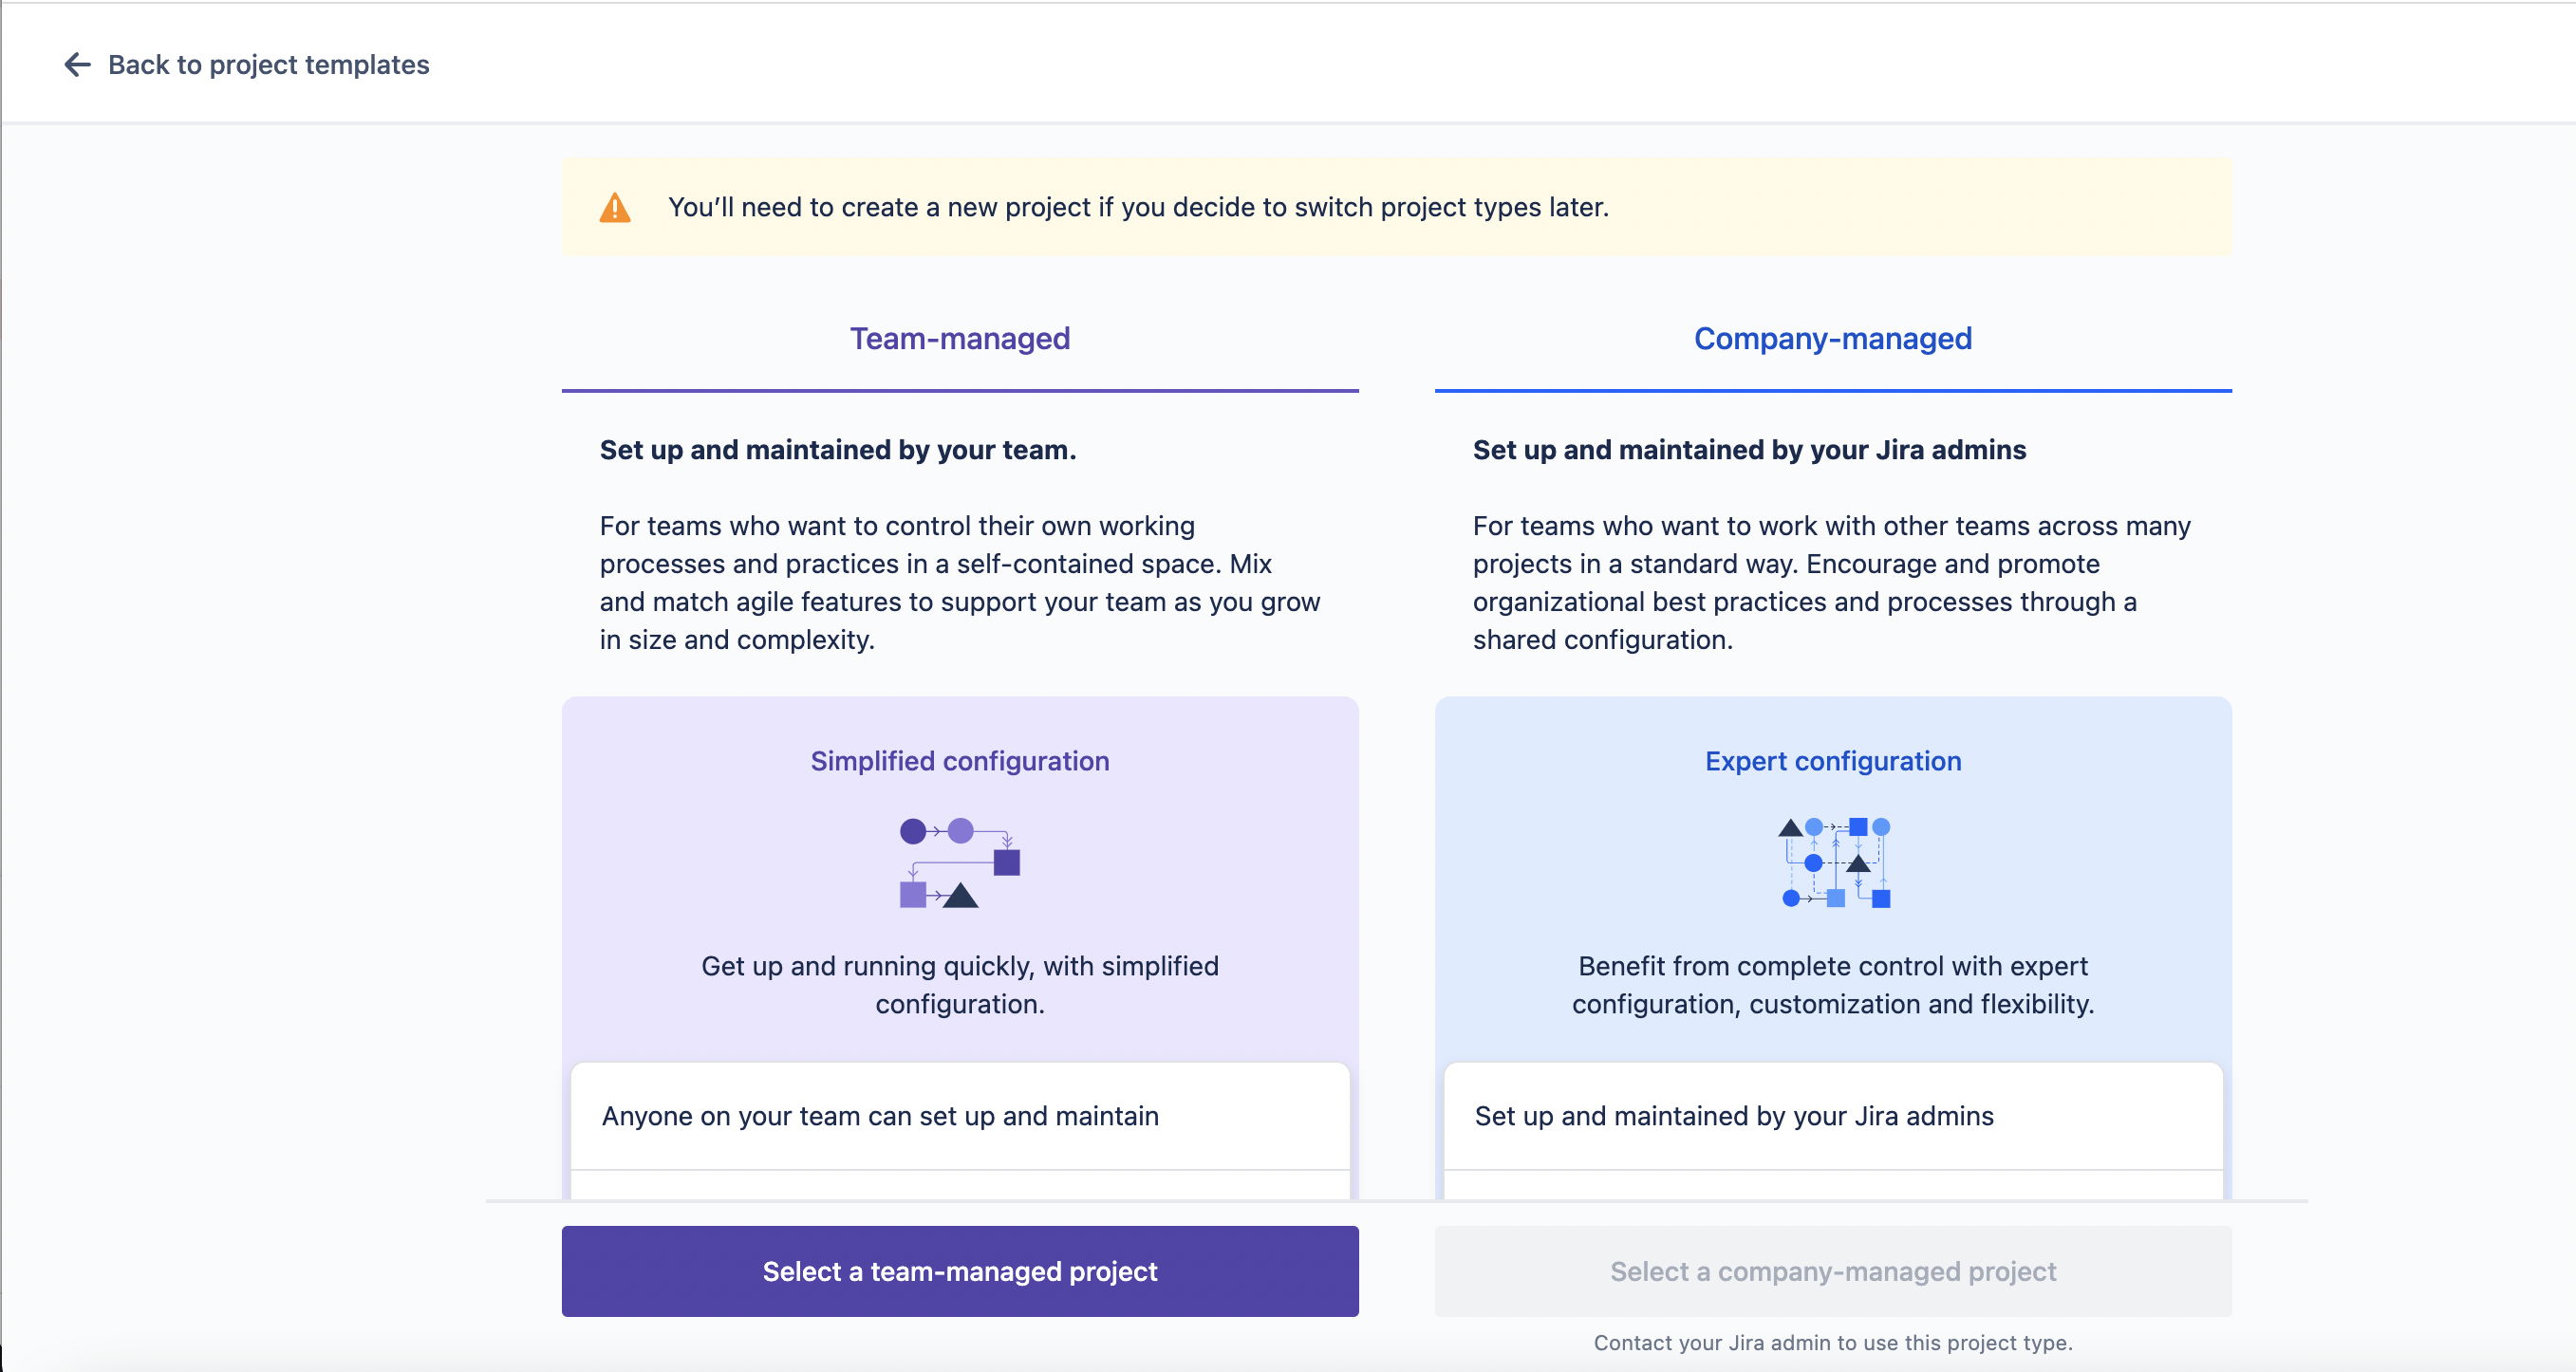
Task: Click the 'Set up and maintained by your Jira admins' row
Action: 1833,1116
